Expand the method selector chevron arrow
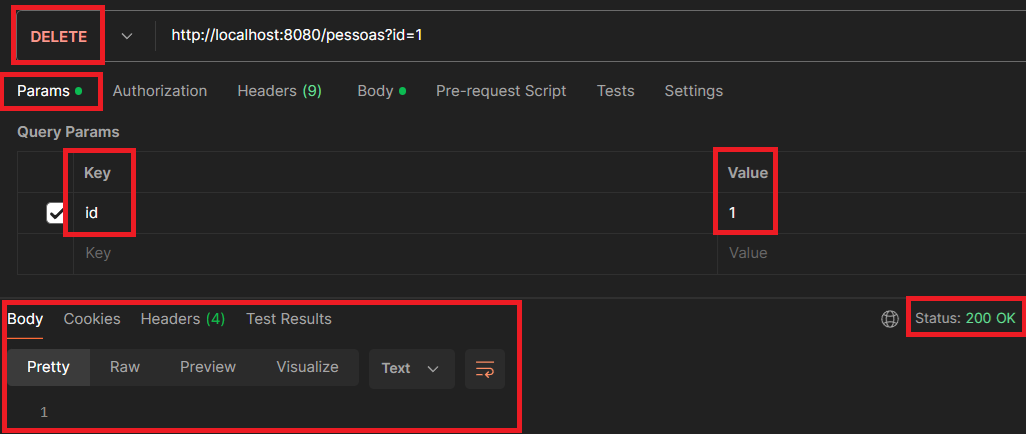 [127, 36]
